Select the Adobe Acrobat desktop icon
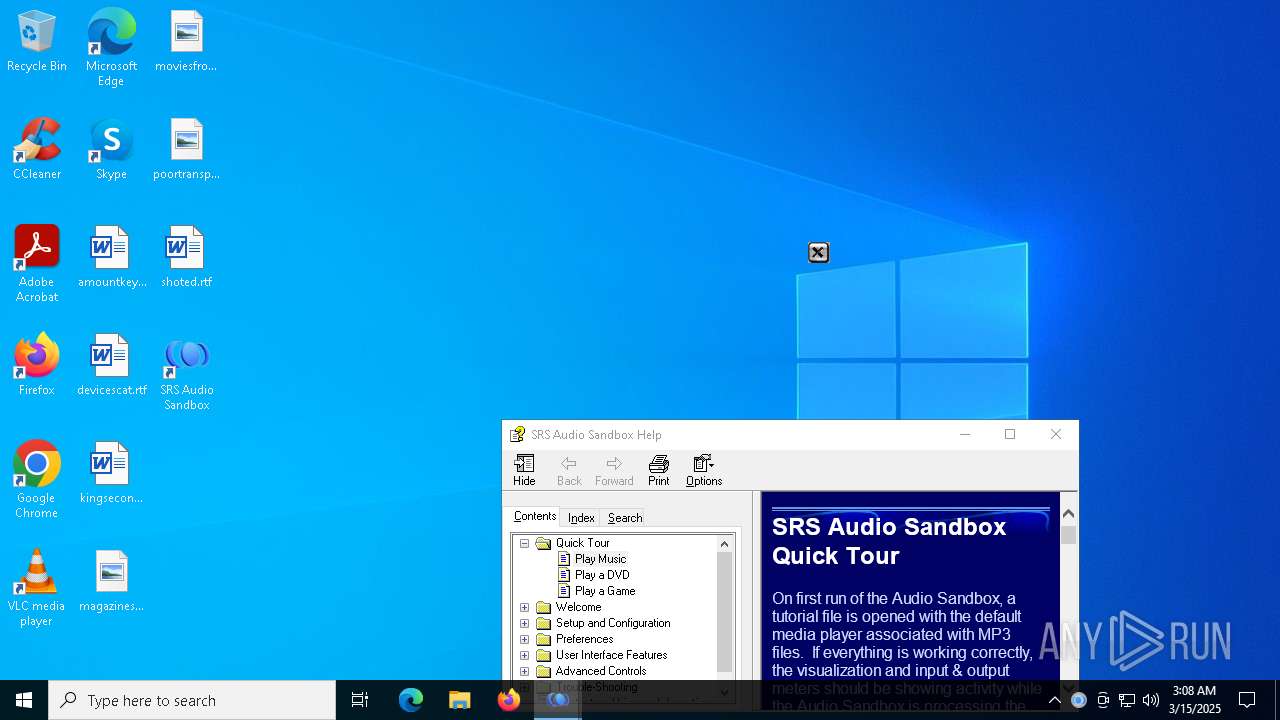1280x720 pixels. click(37, 264)
